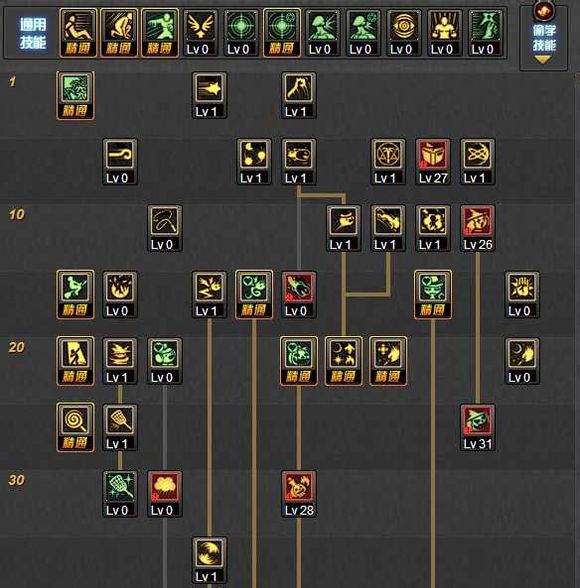Select the lollipop skill icon
The width and height of the screenshot is (580, 588).
tap(75, 427)
